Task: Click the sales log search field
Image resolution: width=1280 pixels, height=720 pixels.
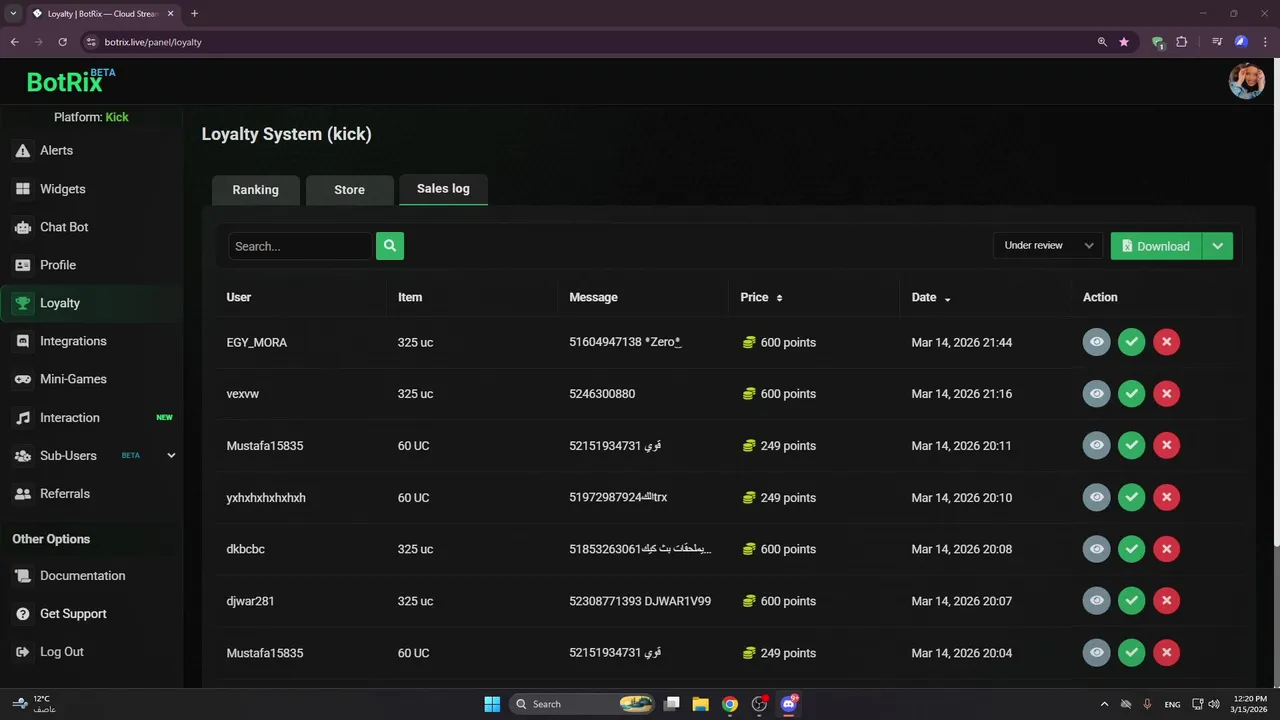Action: (x=300, y=246)
